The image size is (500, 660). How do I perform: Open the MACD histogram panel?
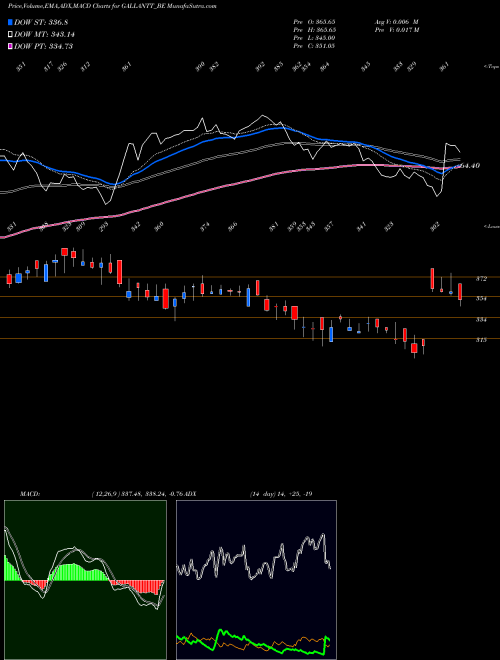pyautogui.click(x=85, y=580)
